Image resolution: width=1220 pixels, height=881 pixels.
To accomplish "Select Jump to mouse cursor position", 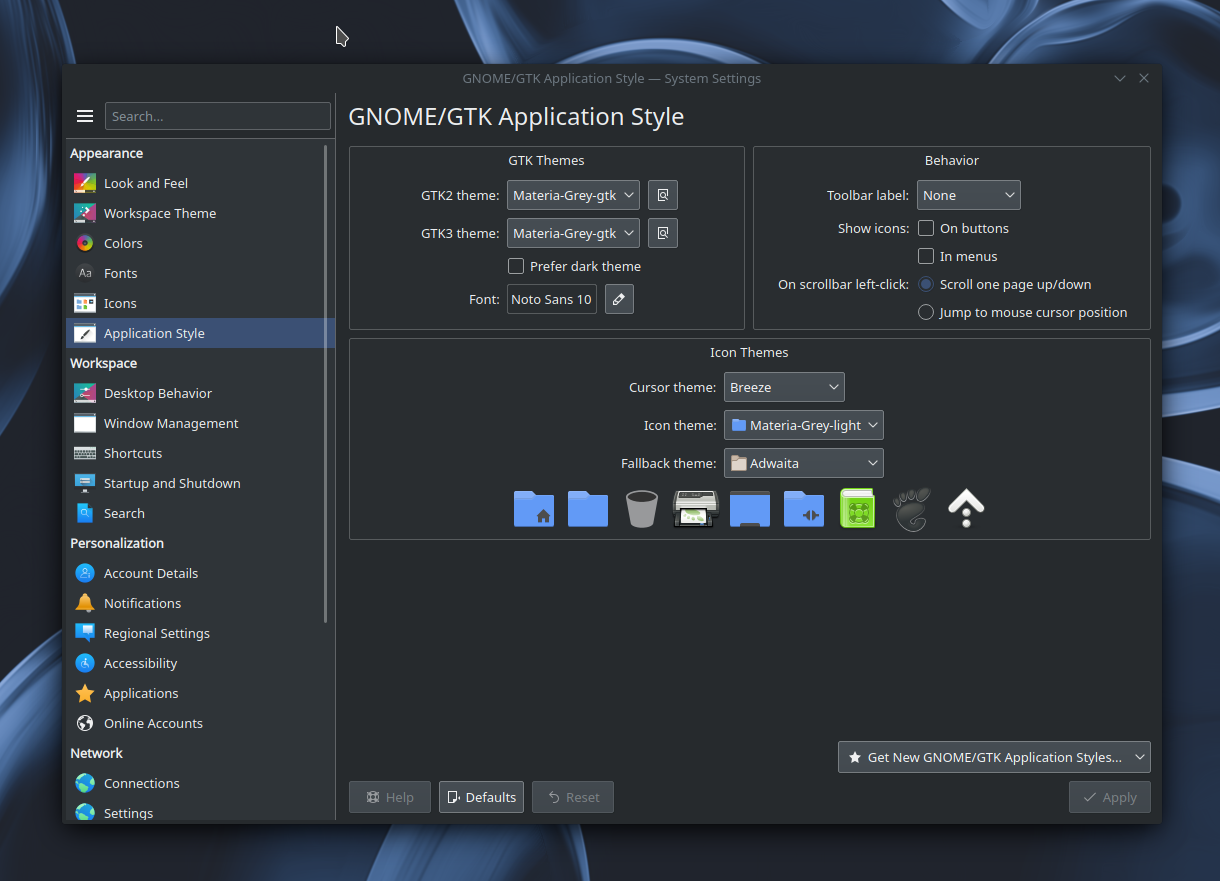I will coord(926,312).
